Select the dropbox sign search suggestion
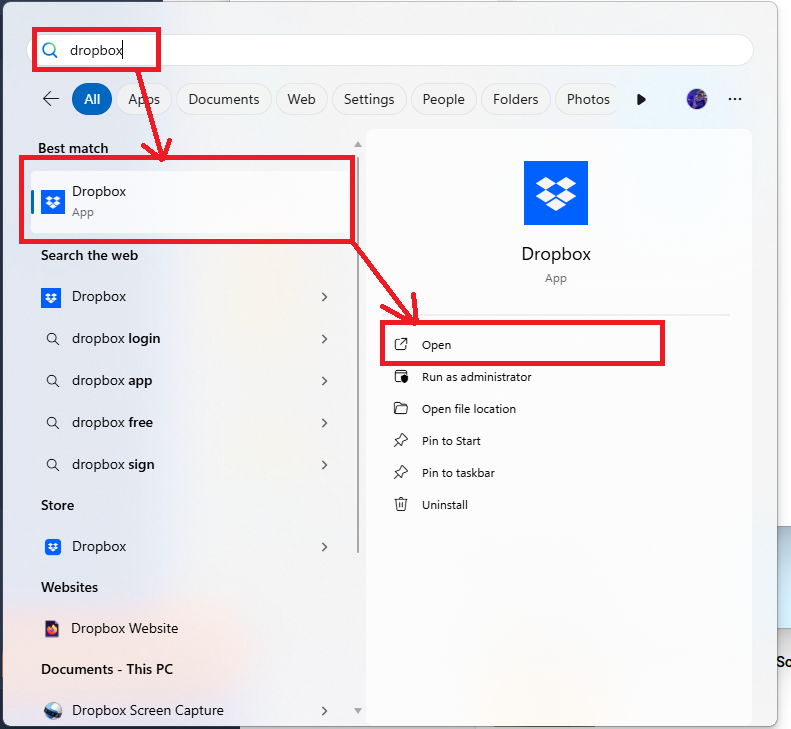 point(113,465)
